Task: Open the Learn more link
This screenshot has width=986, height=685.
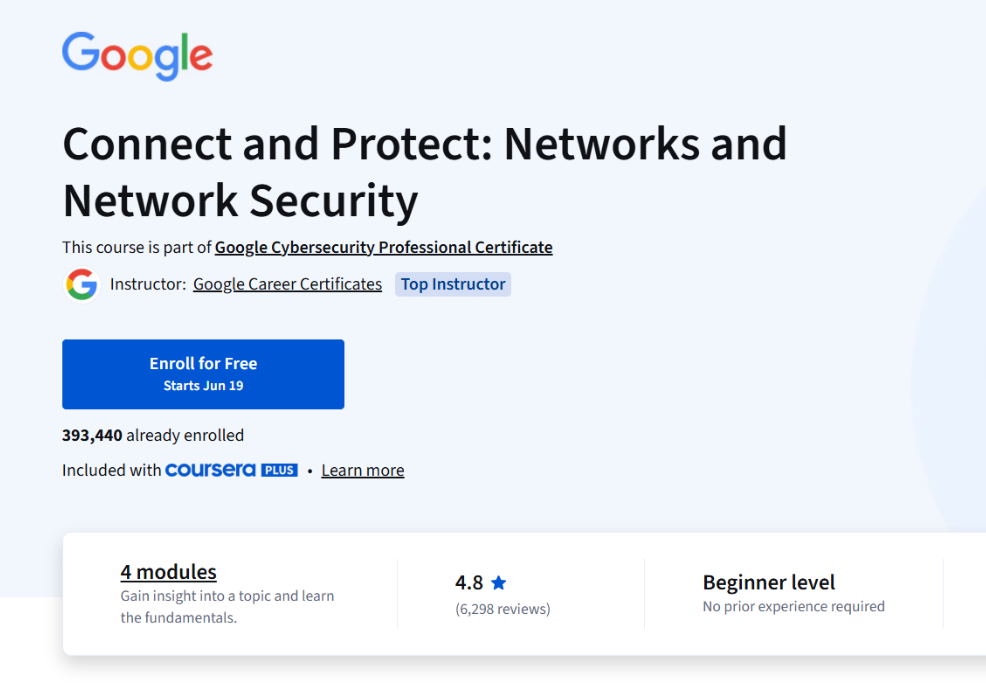Action: coord(362,470)
